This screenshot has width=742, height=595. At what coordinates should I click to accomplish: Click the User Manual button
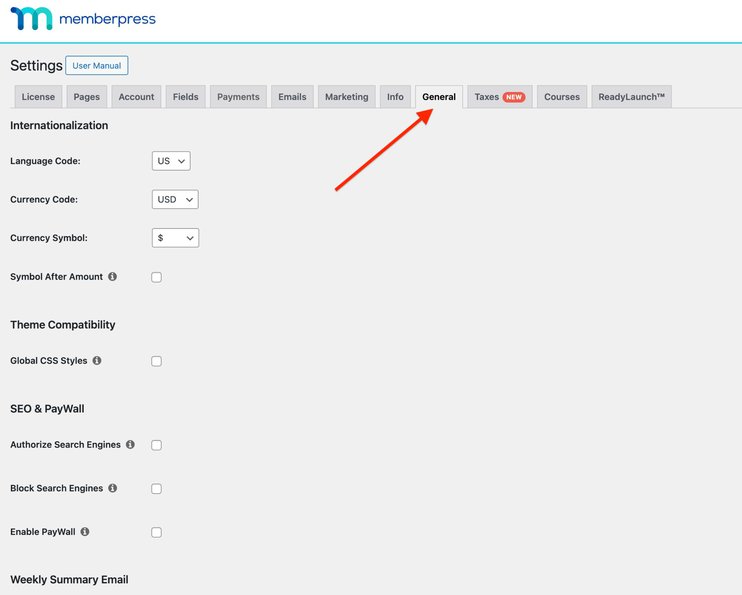[97, 66]
